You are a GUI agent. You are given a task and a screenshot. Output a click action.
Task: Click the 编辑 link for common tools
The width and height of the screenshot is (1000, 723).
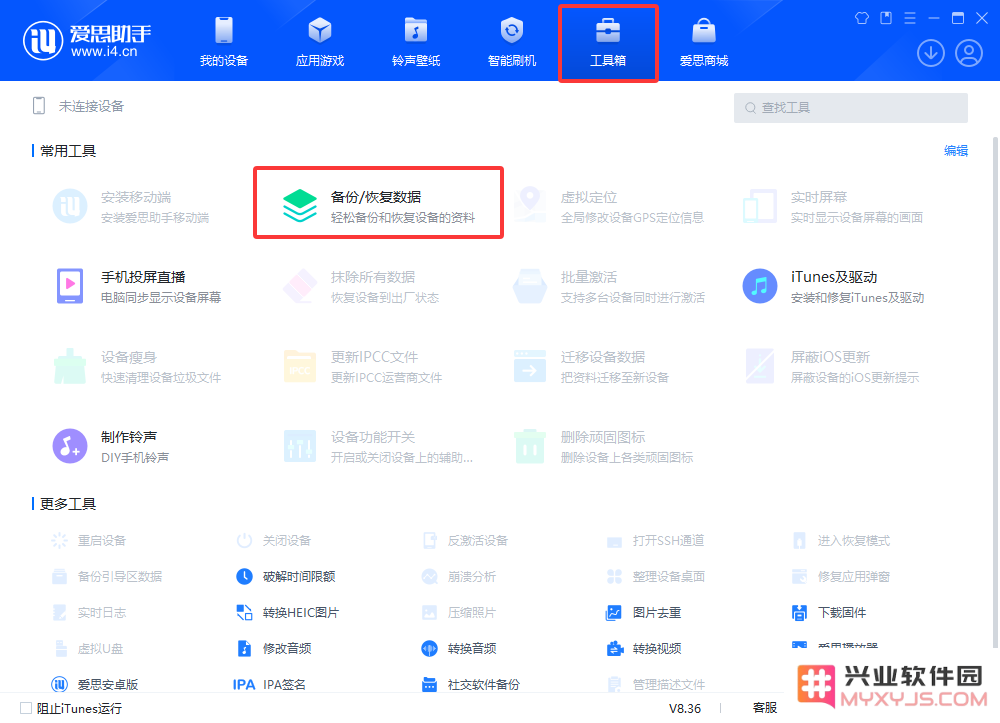click(955, 150)
